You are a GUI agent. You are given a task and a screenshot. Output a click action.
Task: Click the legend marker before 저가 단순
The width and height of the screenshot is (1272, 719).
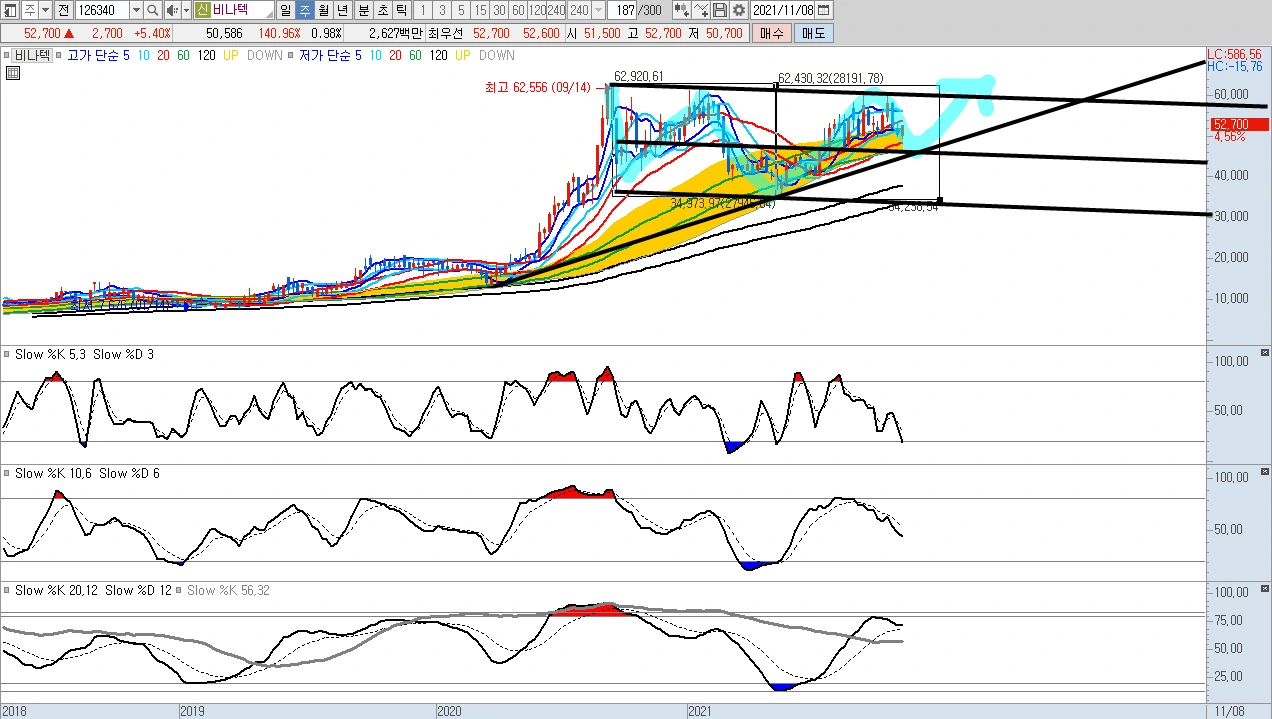click(x=290, y=56)
